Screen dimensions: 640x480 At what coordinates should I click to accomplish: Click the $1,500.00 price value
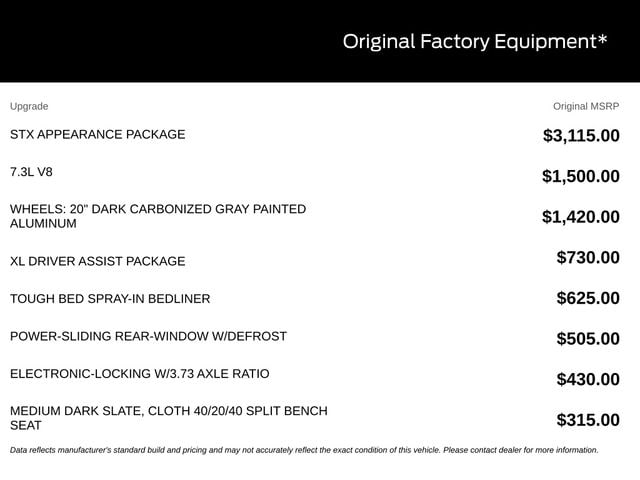[580, 176]
